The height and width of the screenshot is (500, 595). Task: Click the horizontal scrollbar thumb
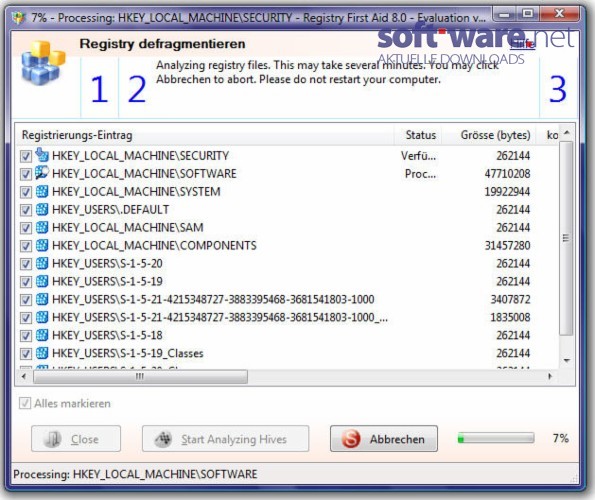[x=140, y=376]
